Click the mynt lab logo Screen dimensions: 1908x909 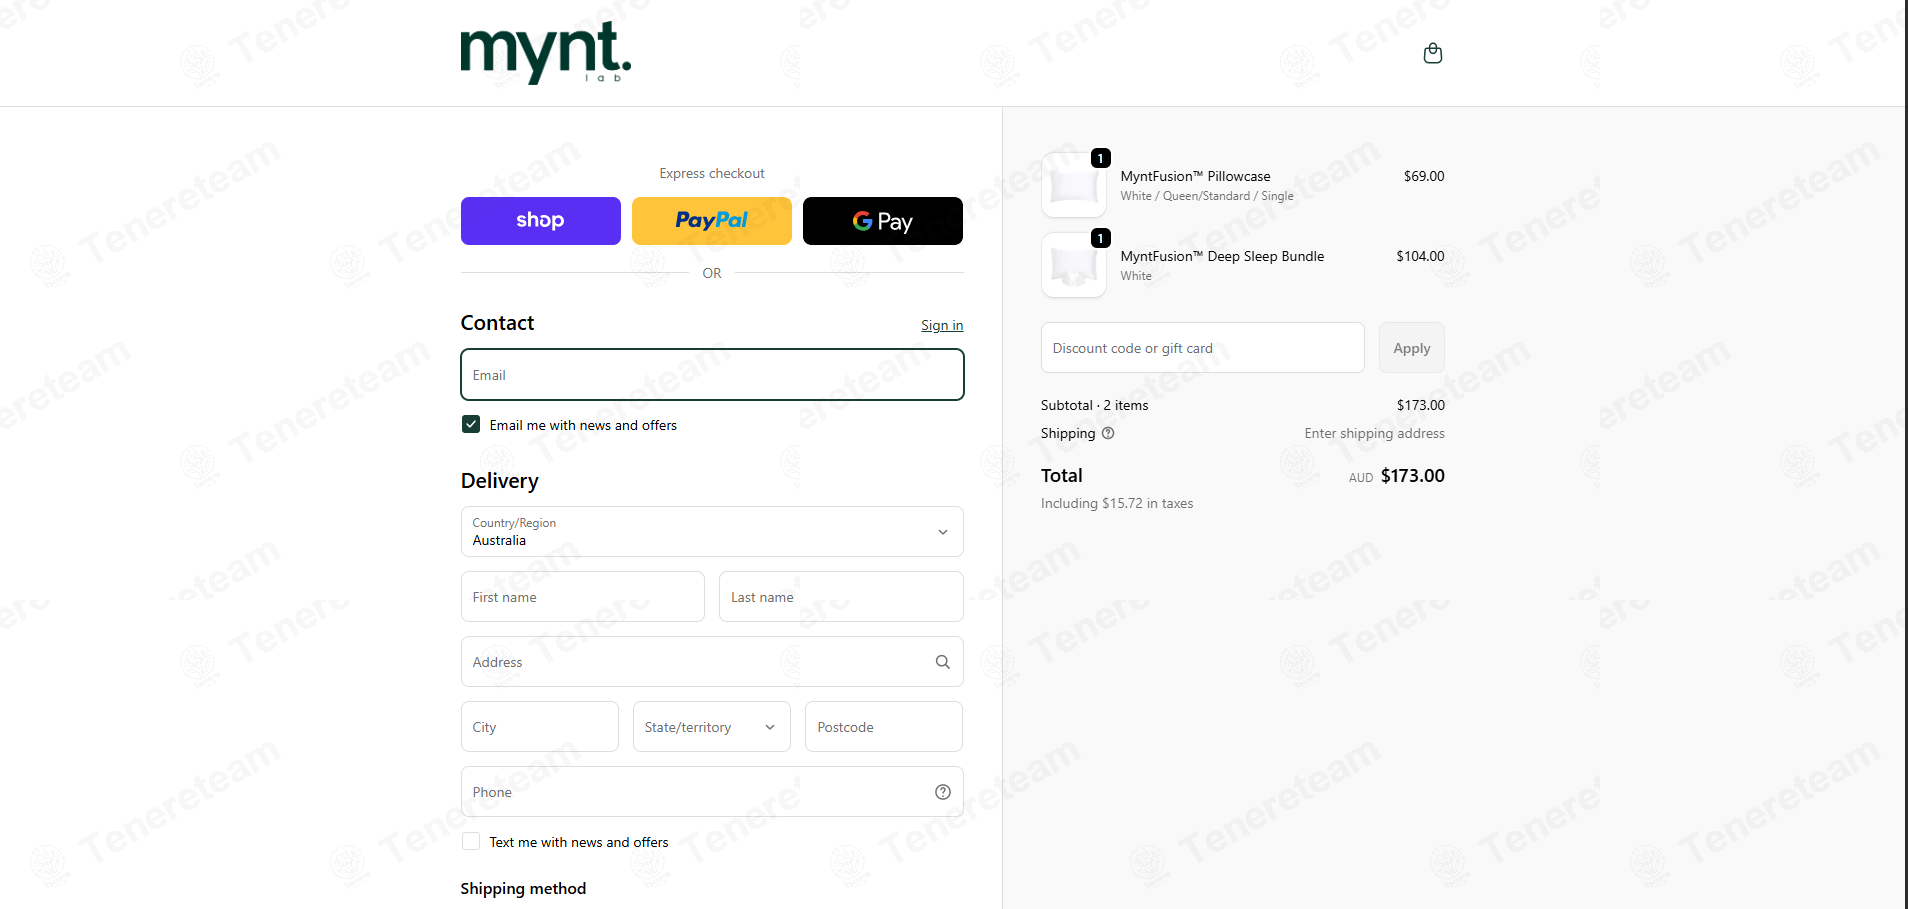pyautogui.click(x=546, y=53)
